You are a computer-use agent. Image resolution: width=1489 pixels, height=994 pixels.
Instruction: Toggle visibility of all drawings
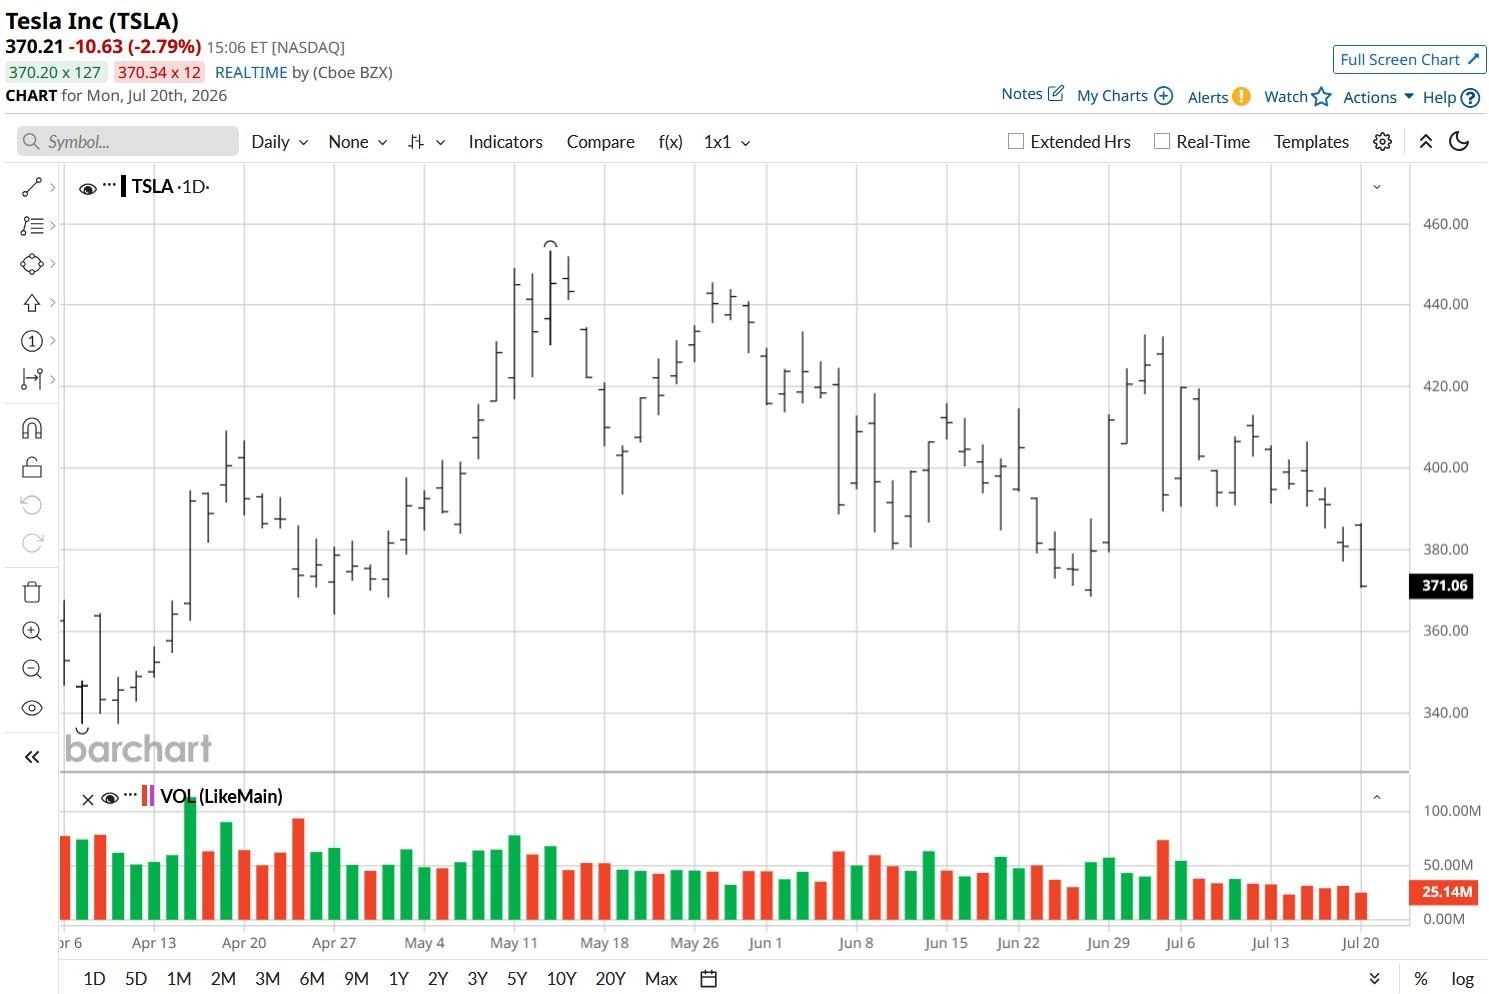click(32, 708)
